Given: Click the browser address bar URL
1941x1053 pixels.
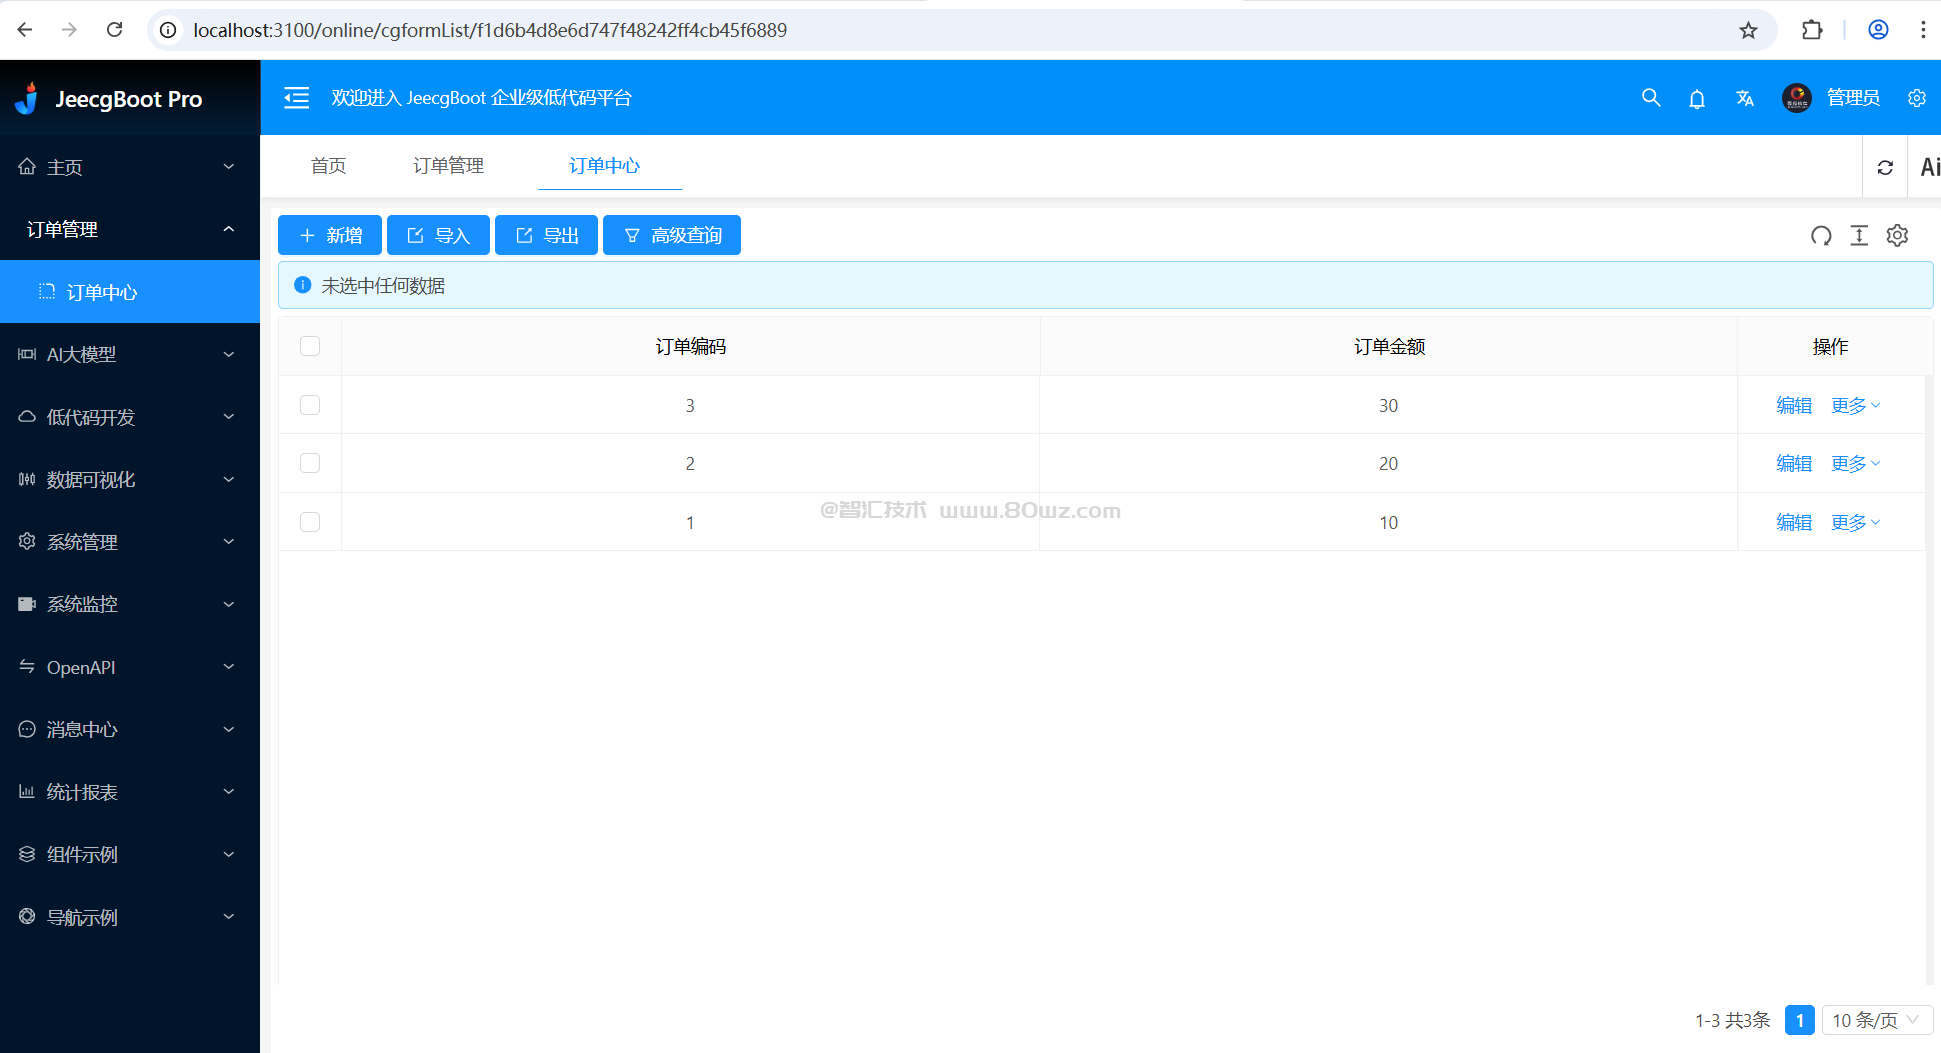Looking at the screenshot, I should 490,30.
